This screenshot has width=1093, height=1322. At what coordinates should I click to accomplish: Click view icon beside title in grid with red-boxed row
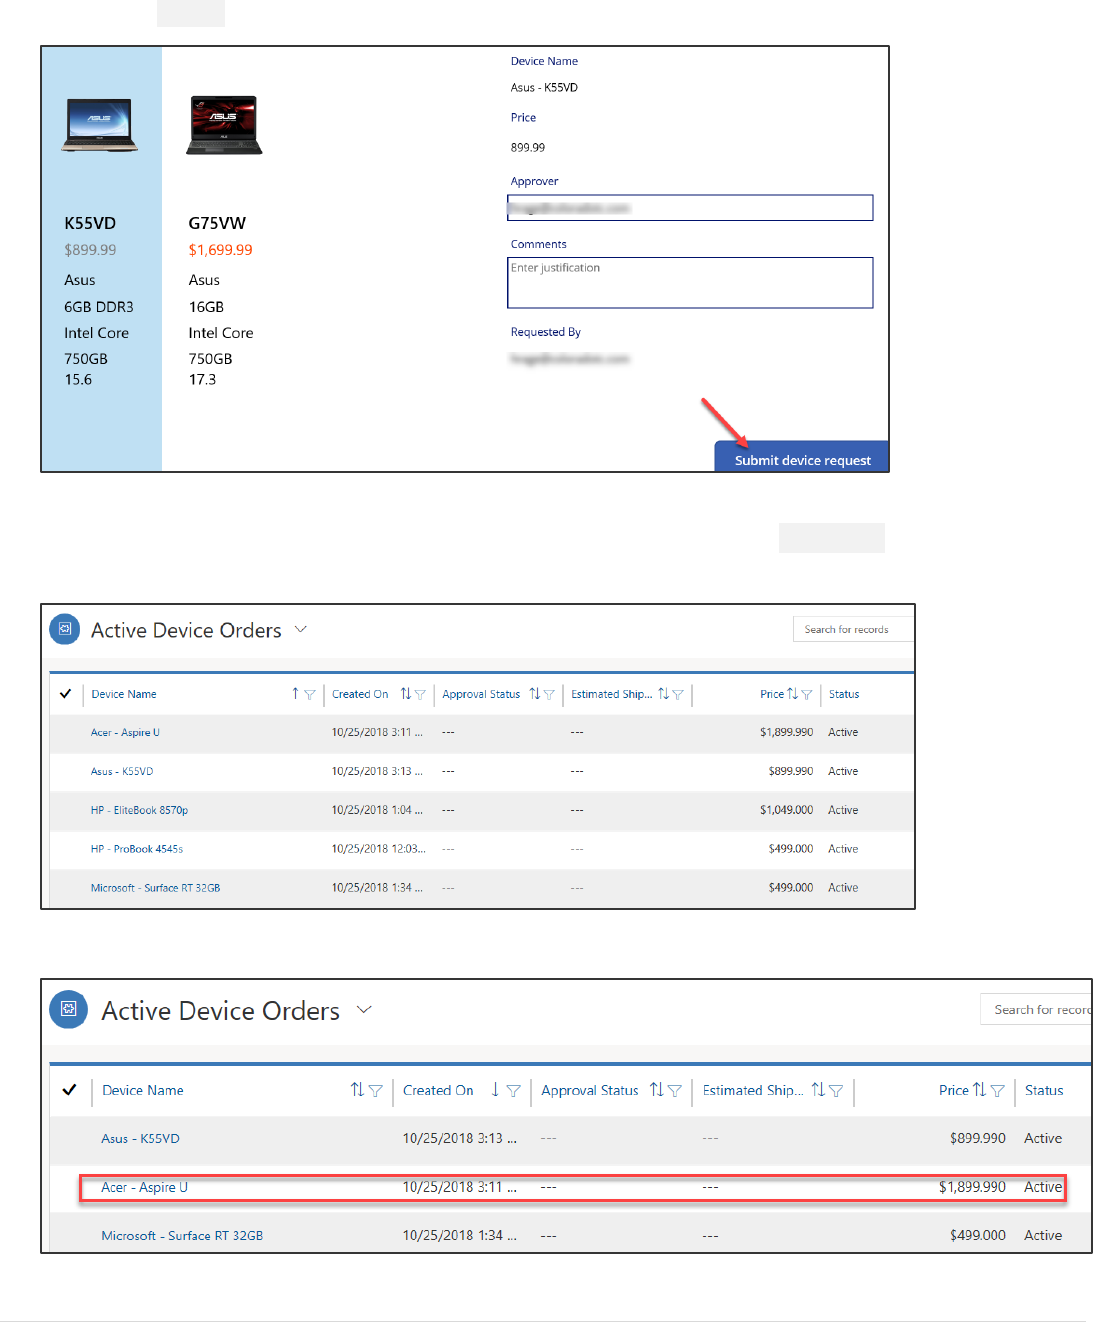(69, 1009)
